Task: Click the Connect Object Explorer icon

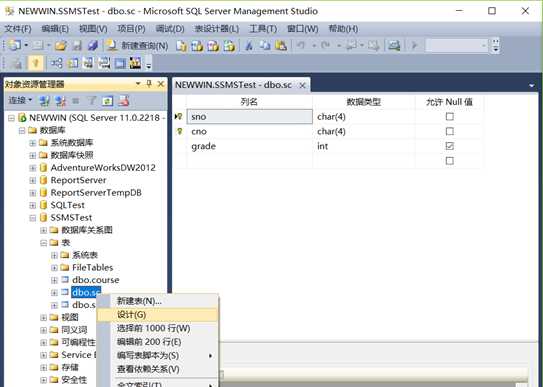Action: (44, 101)
